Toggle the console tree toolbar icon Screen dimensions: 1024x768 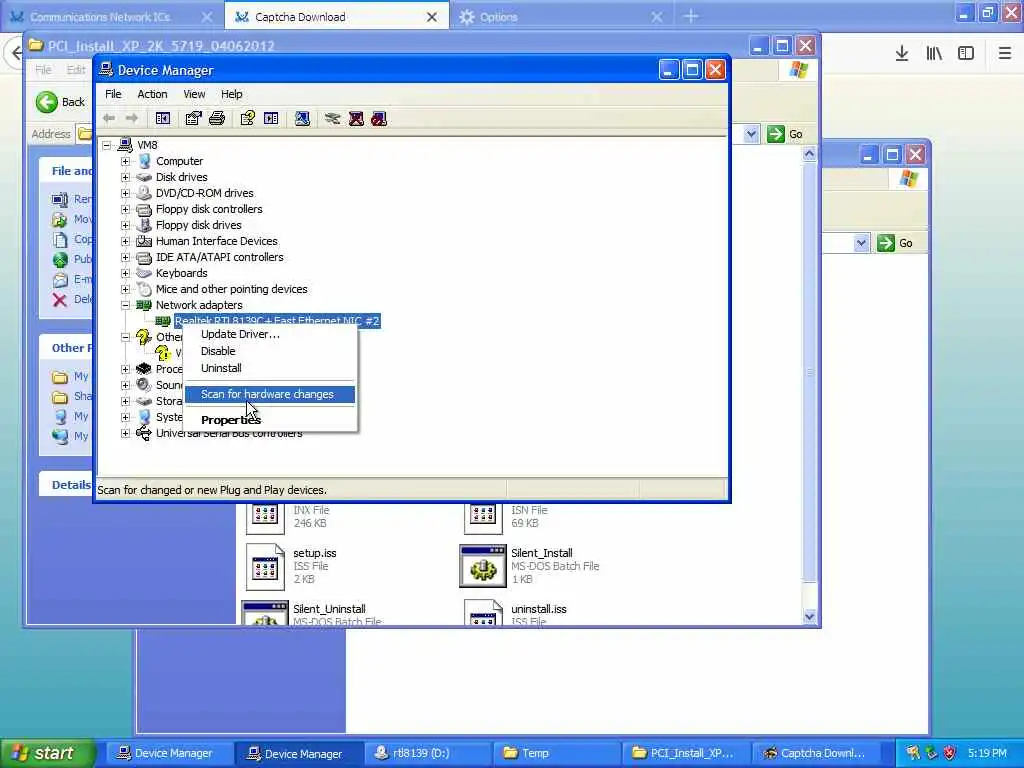[x=163, y=118]
